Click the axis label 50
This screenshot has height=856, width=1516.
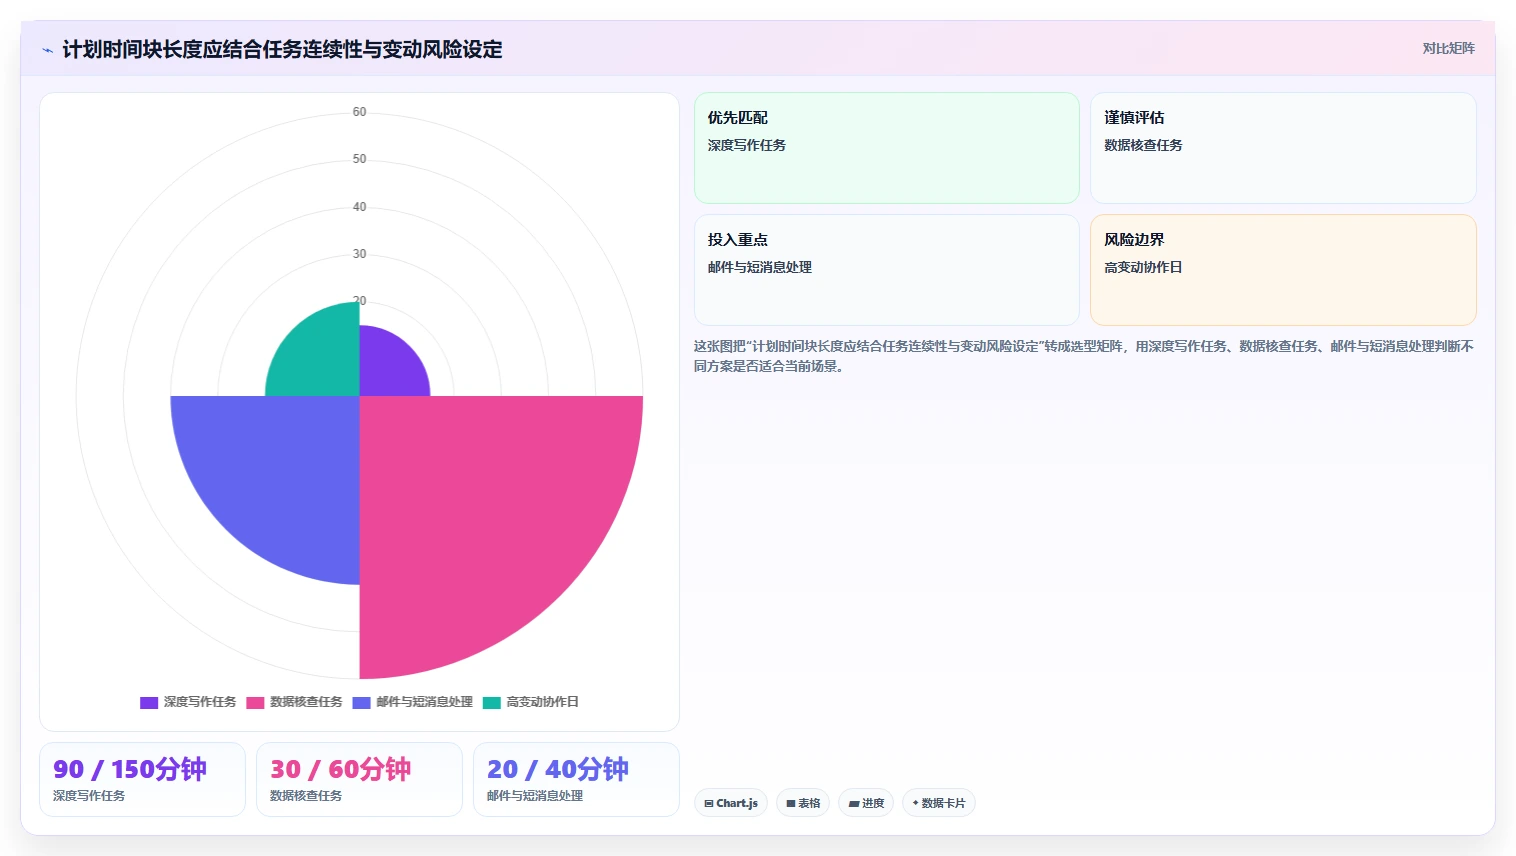(x=359, y=159)
